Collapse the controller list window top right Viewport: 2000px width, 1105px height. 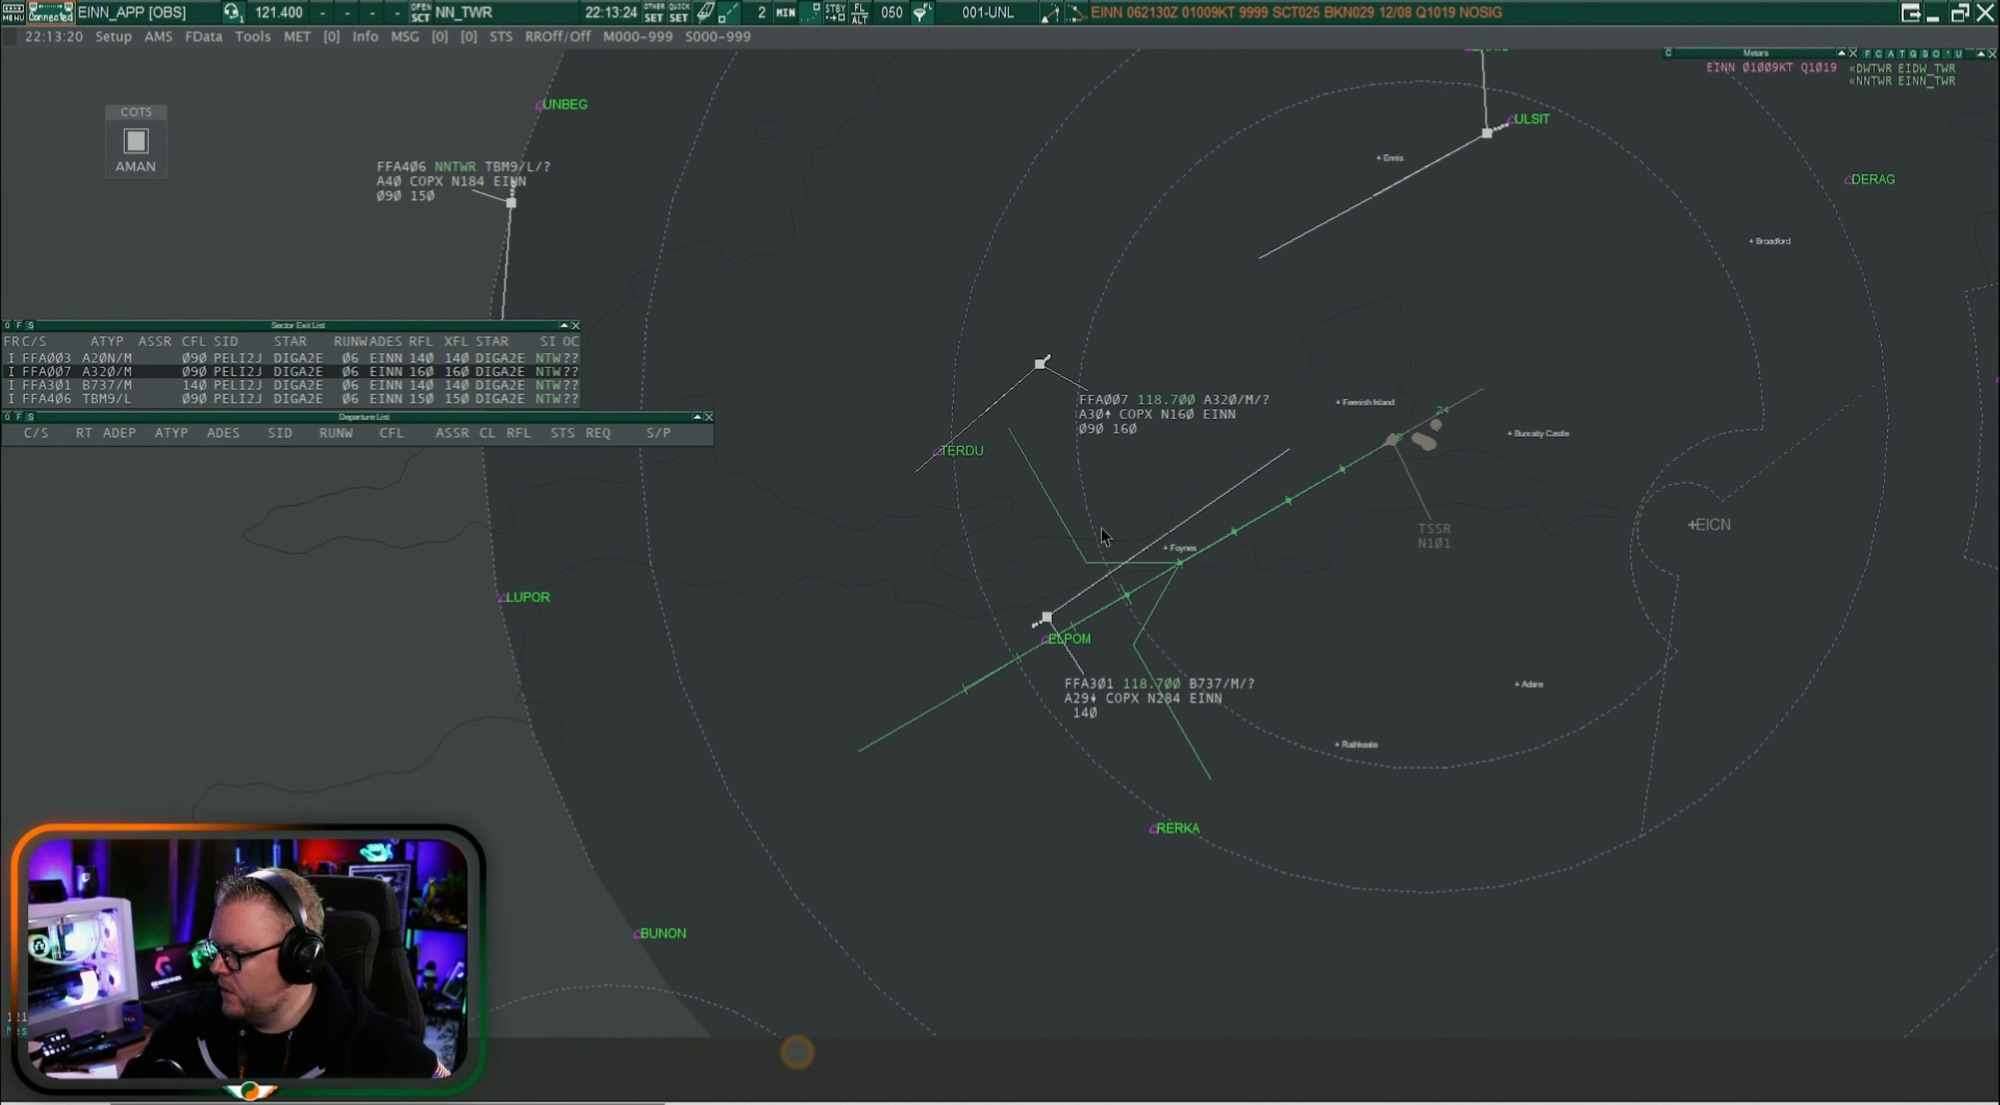click(x=1981, y=53)
